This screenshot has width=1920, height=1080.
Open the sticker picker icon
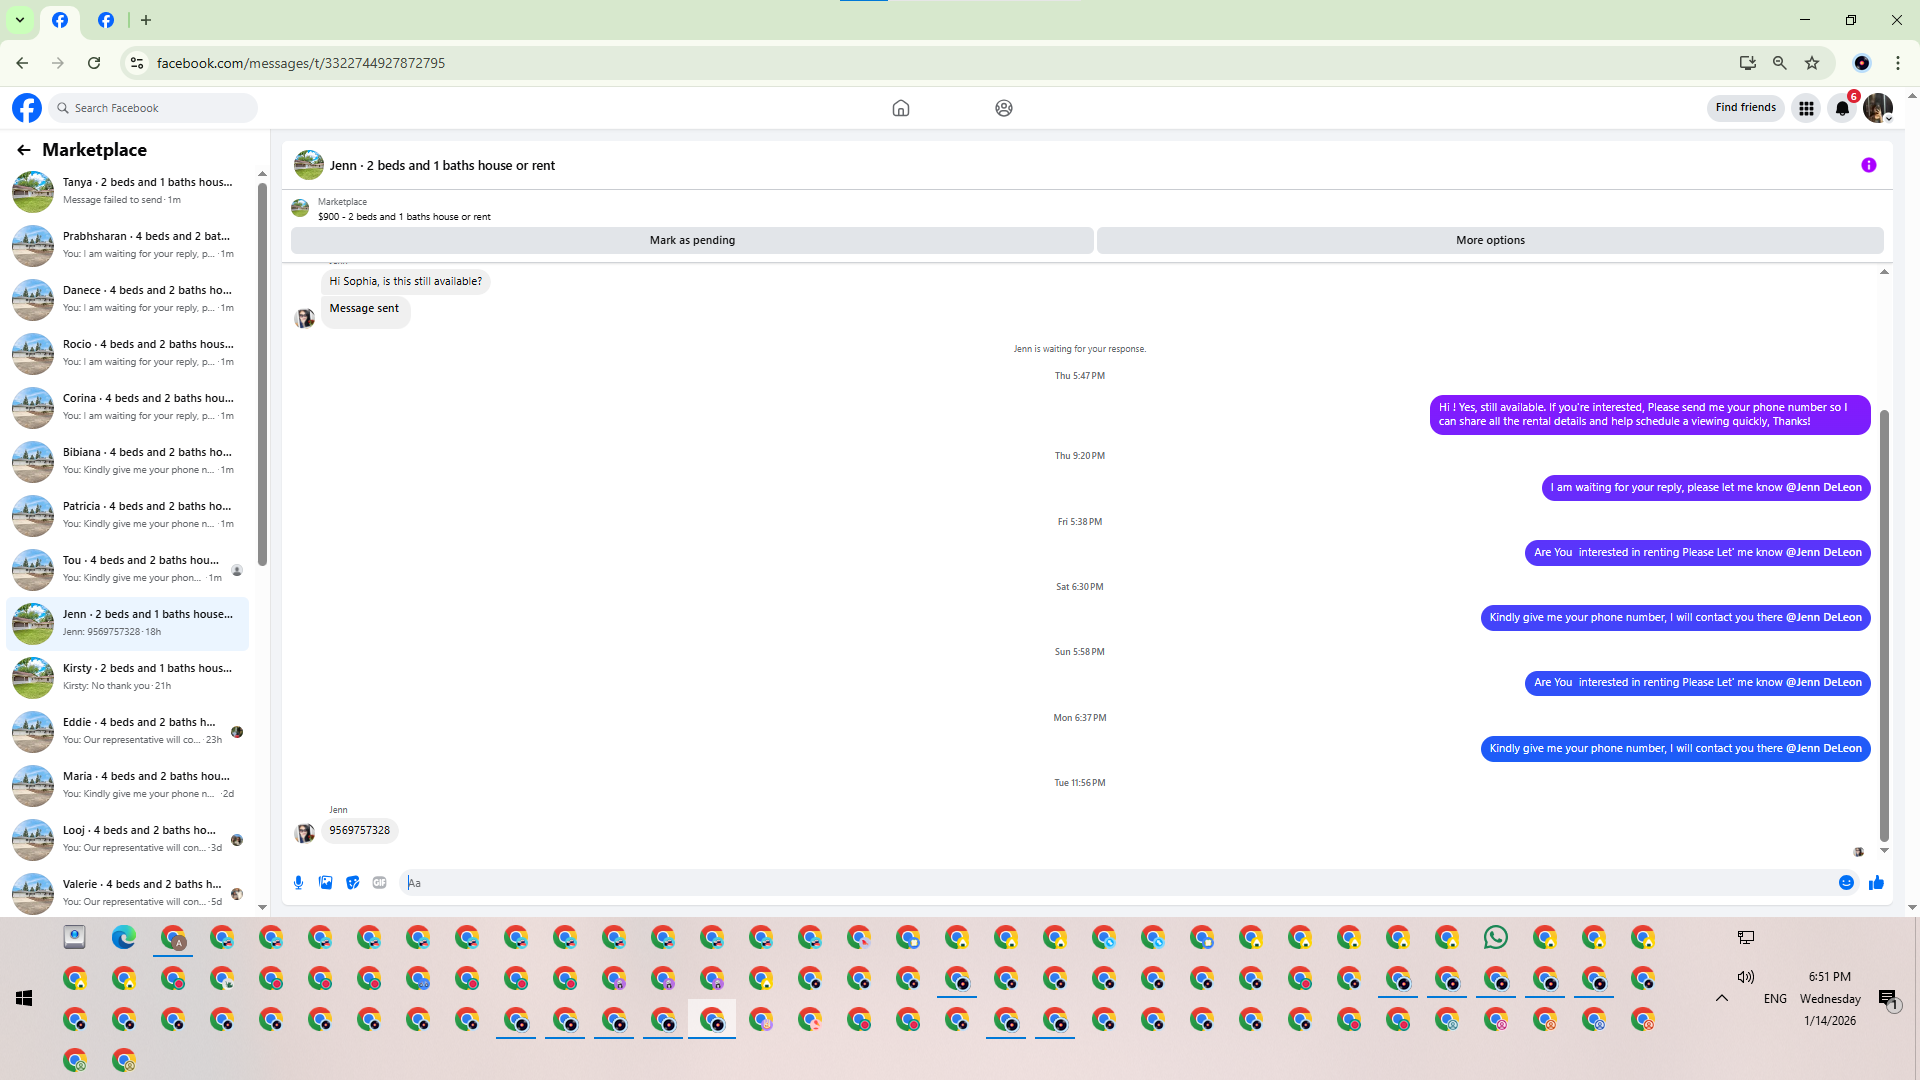352,883
